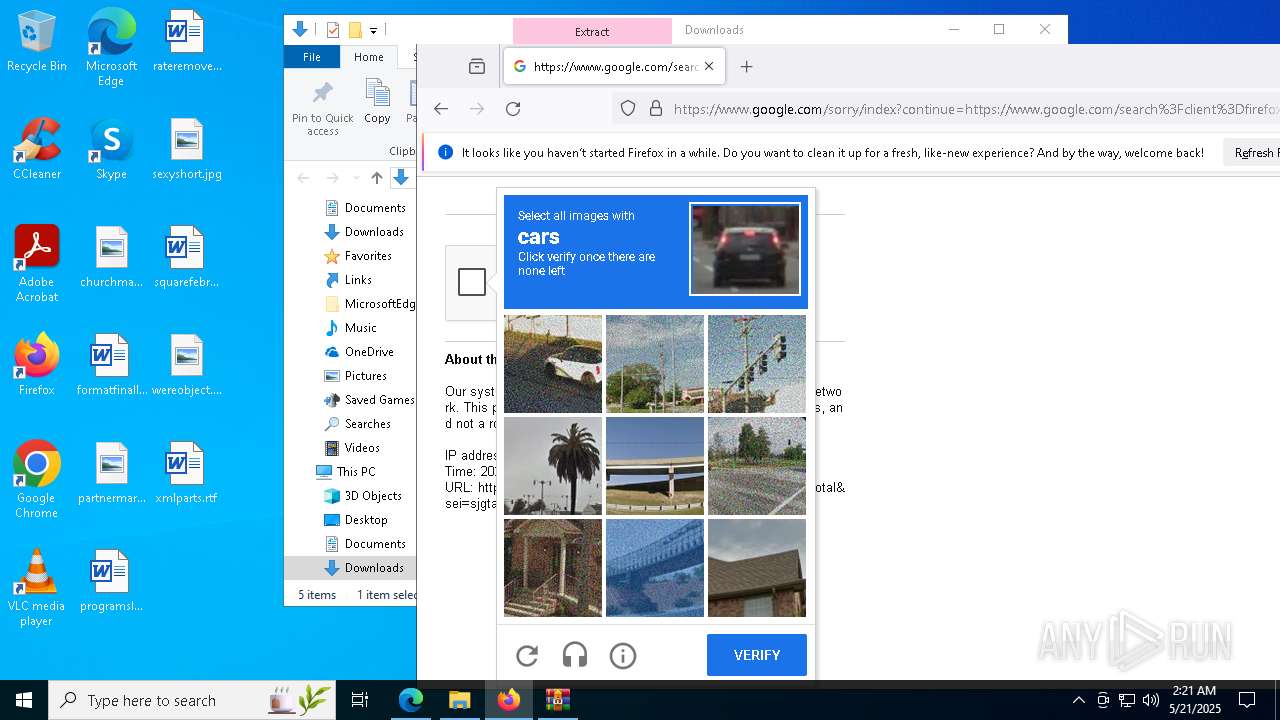Tick the I'm not a robot checkbox
This screenshot has width=1280, height=720.
[x=472, y=282]
